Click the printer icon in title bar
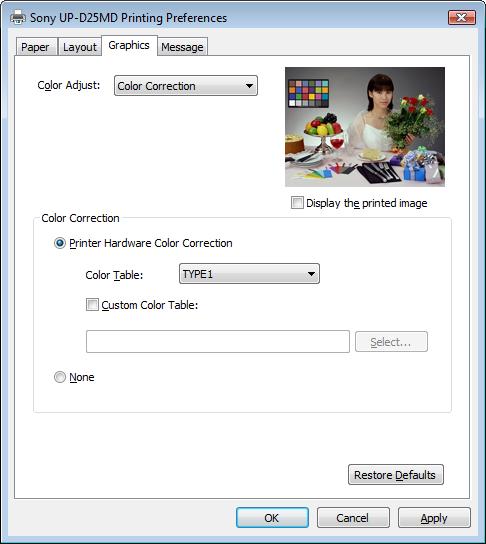 point(18,17)
